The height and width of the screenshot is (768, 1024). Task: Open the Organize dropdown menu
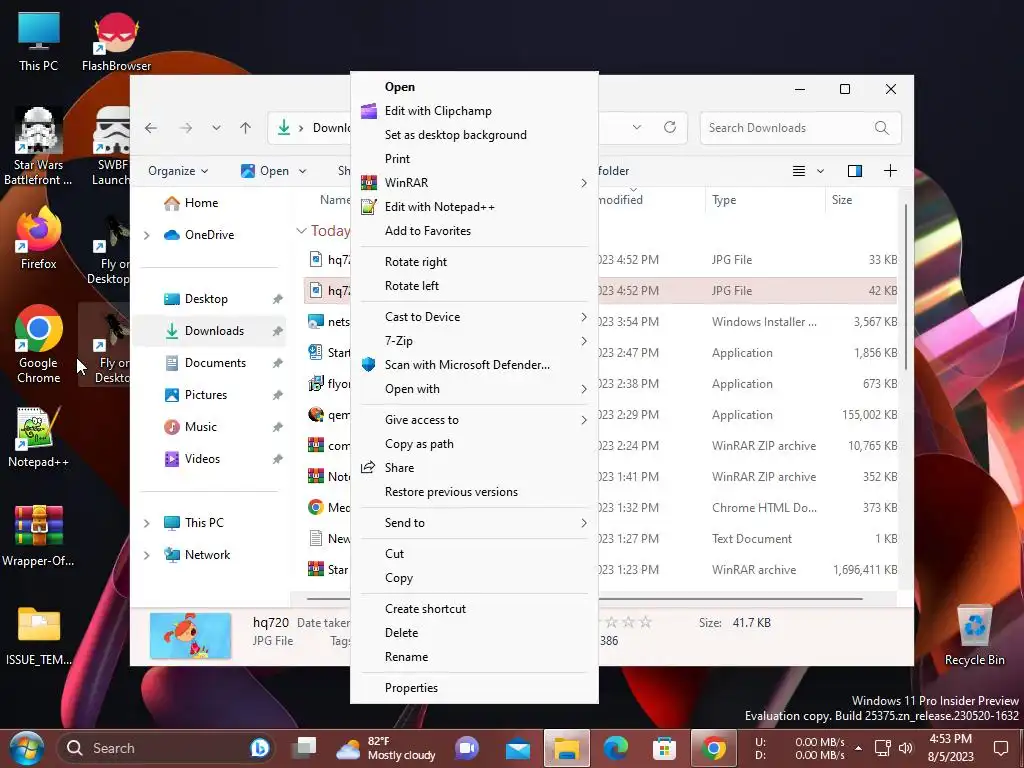[178, 171]
